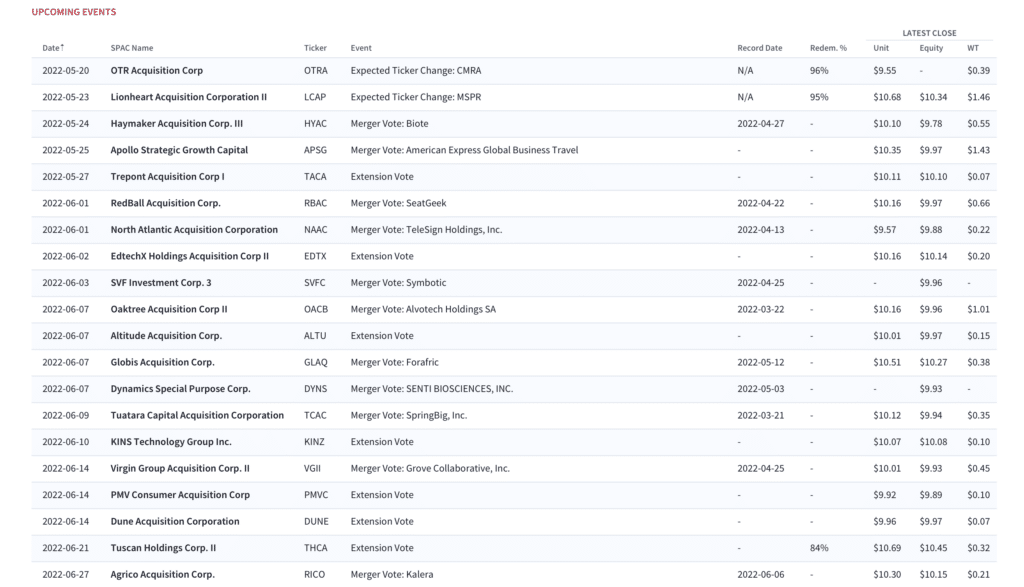Viewport: 1024px width, 587px height.
Task: Open EdtechX Holdings Acquisition Corp II
Action: coord(189,256)
